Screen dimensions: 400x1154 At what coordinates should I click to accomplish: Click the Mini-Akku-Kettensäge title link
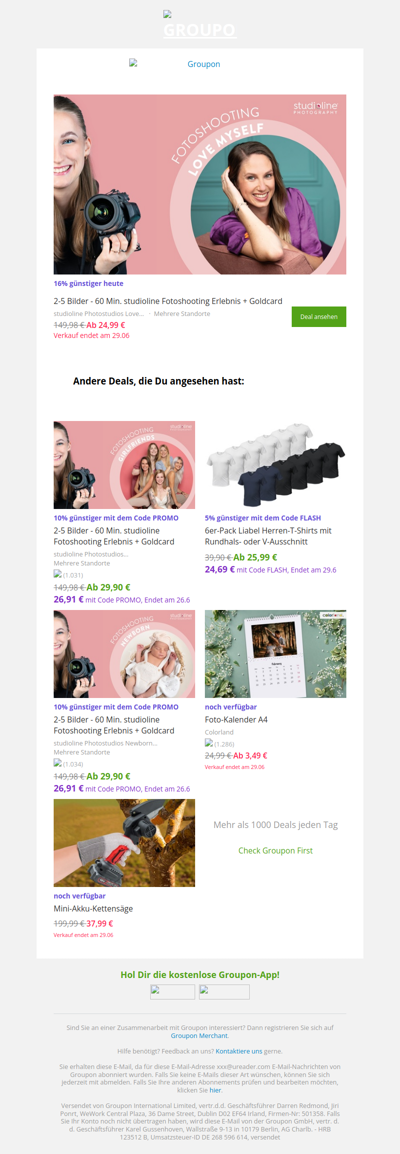(x=93, y=908)
